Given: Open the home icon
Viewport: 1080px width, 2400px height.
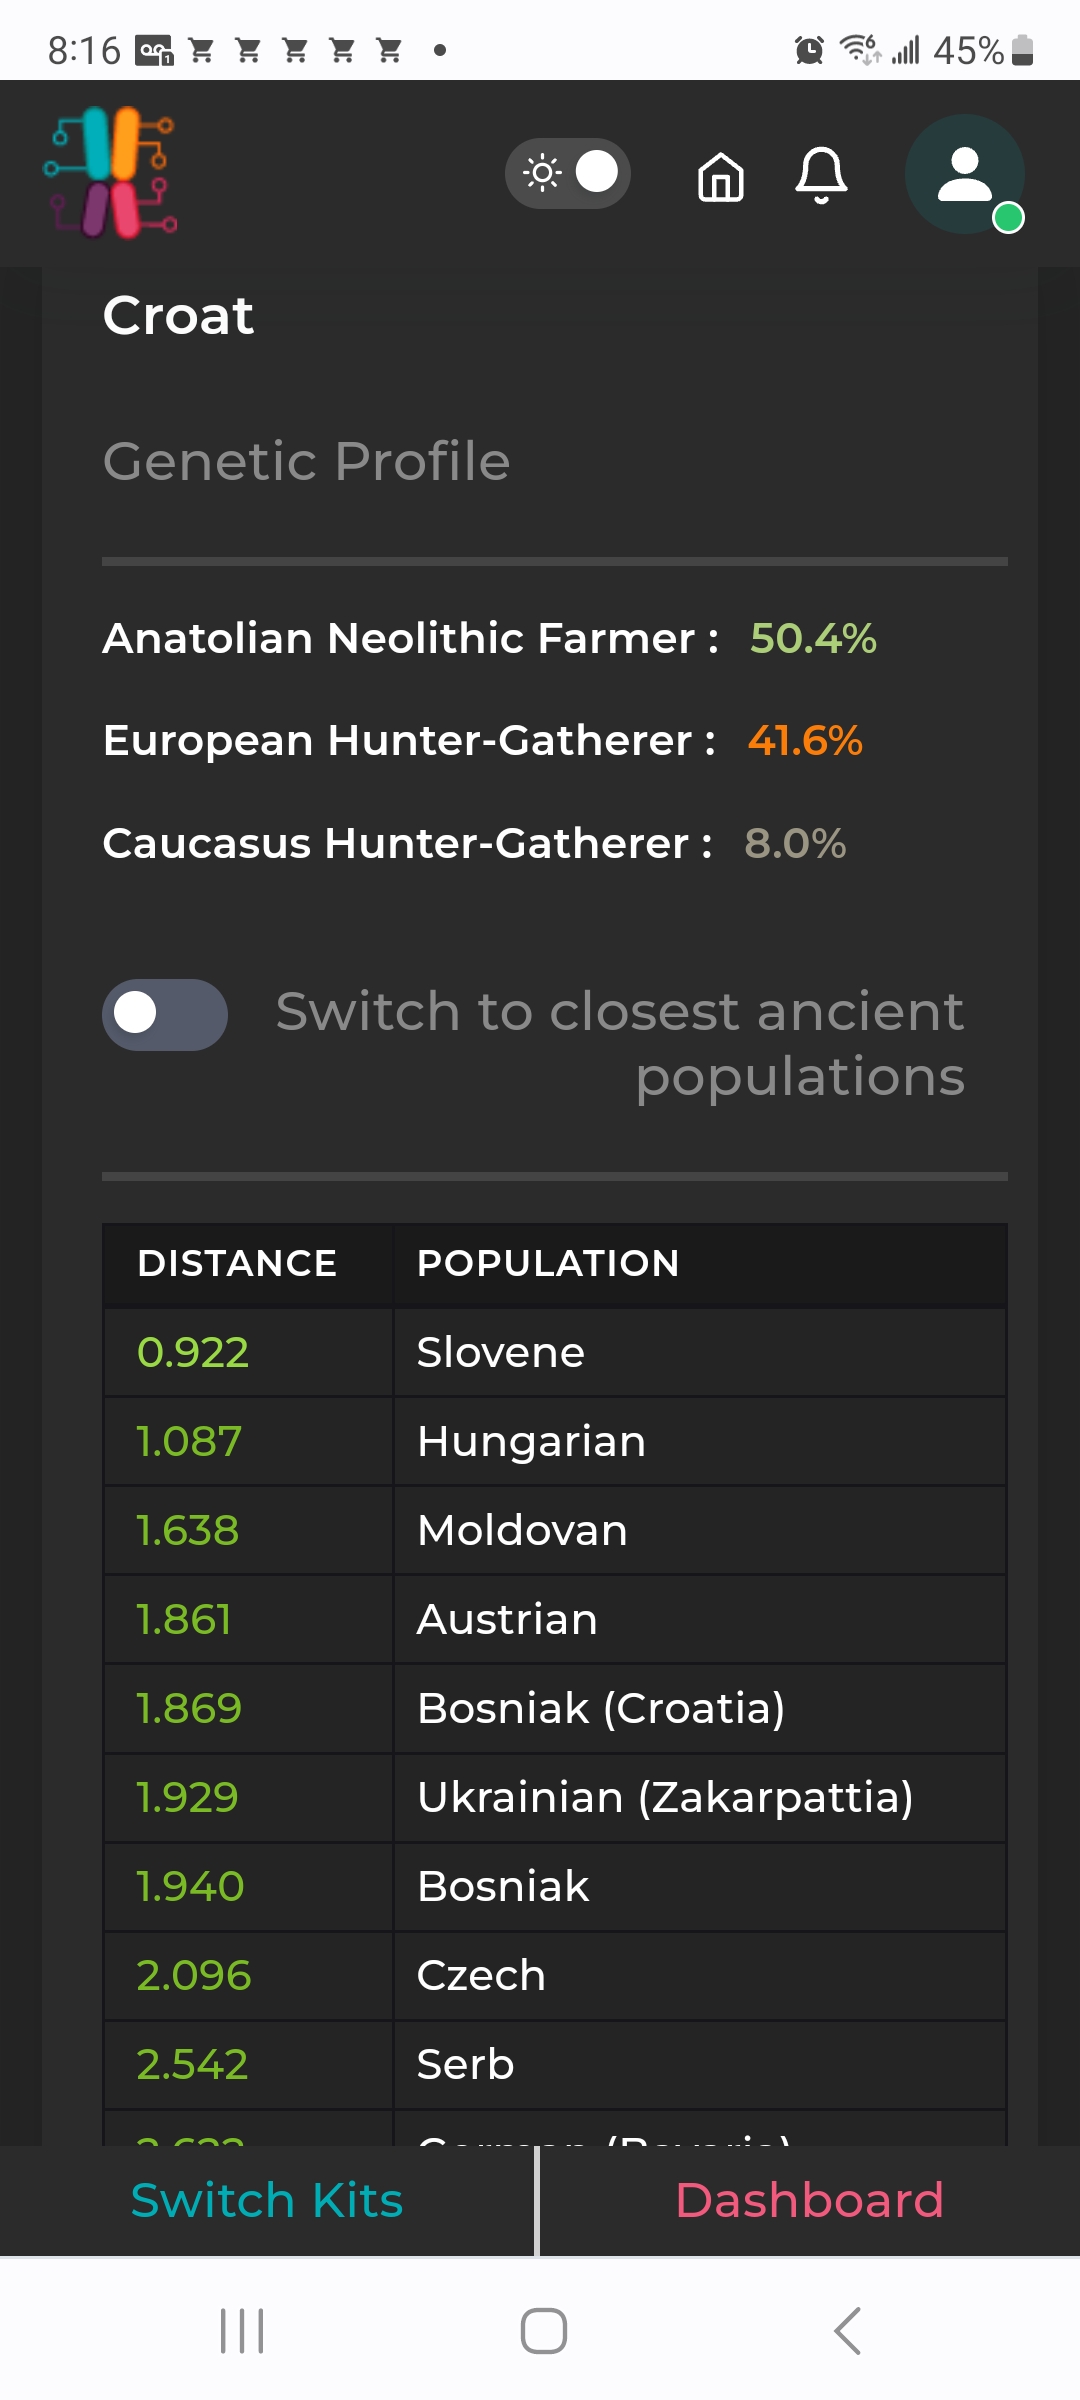Looking at the screenshot, I should [x=721, y=177].
